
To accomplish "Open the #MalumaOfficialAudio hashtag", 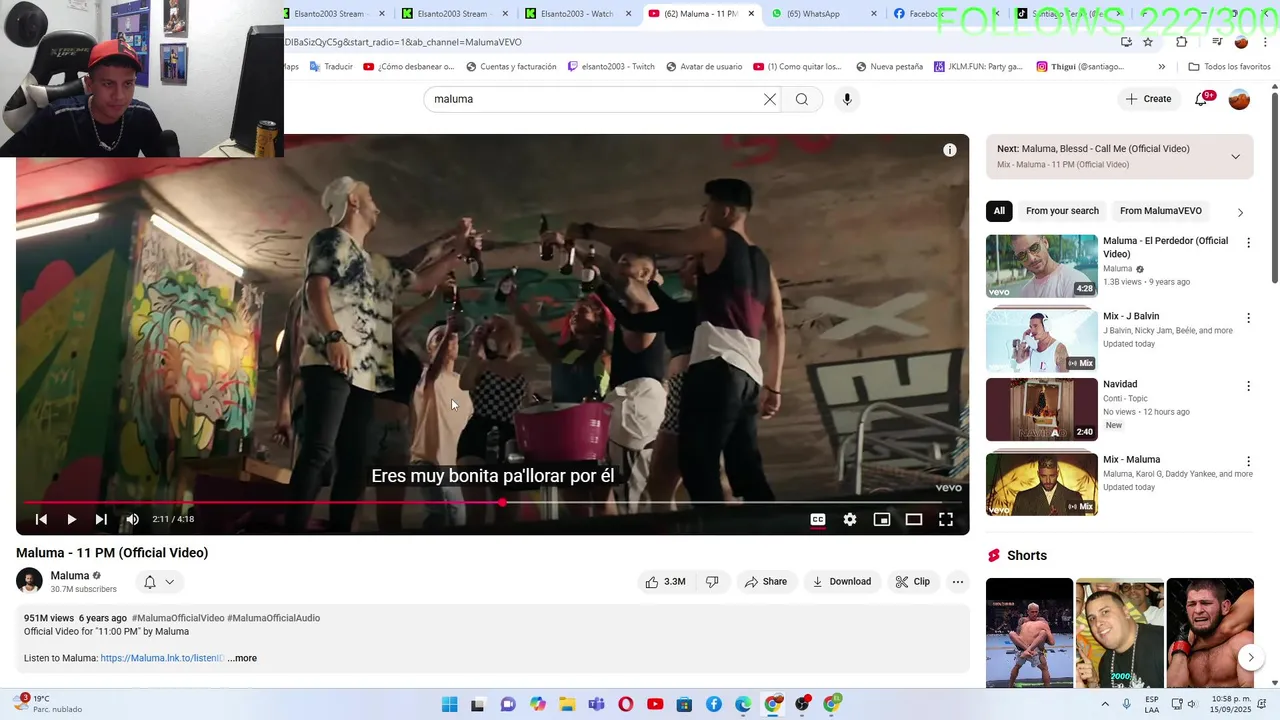I will (x=274, y=618).
